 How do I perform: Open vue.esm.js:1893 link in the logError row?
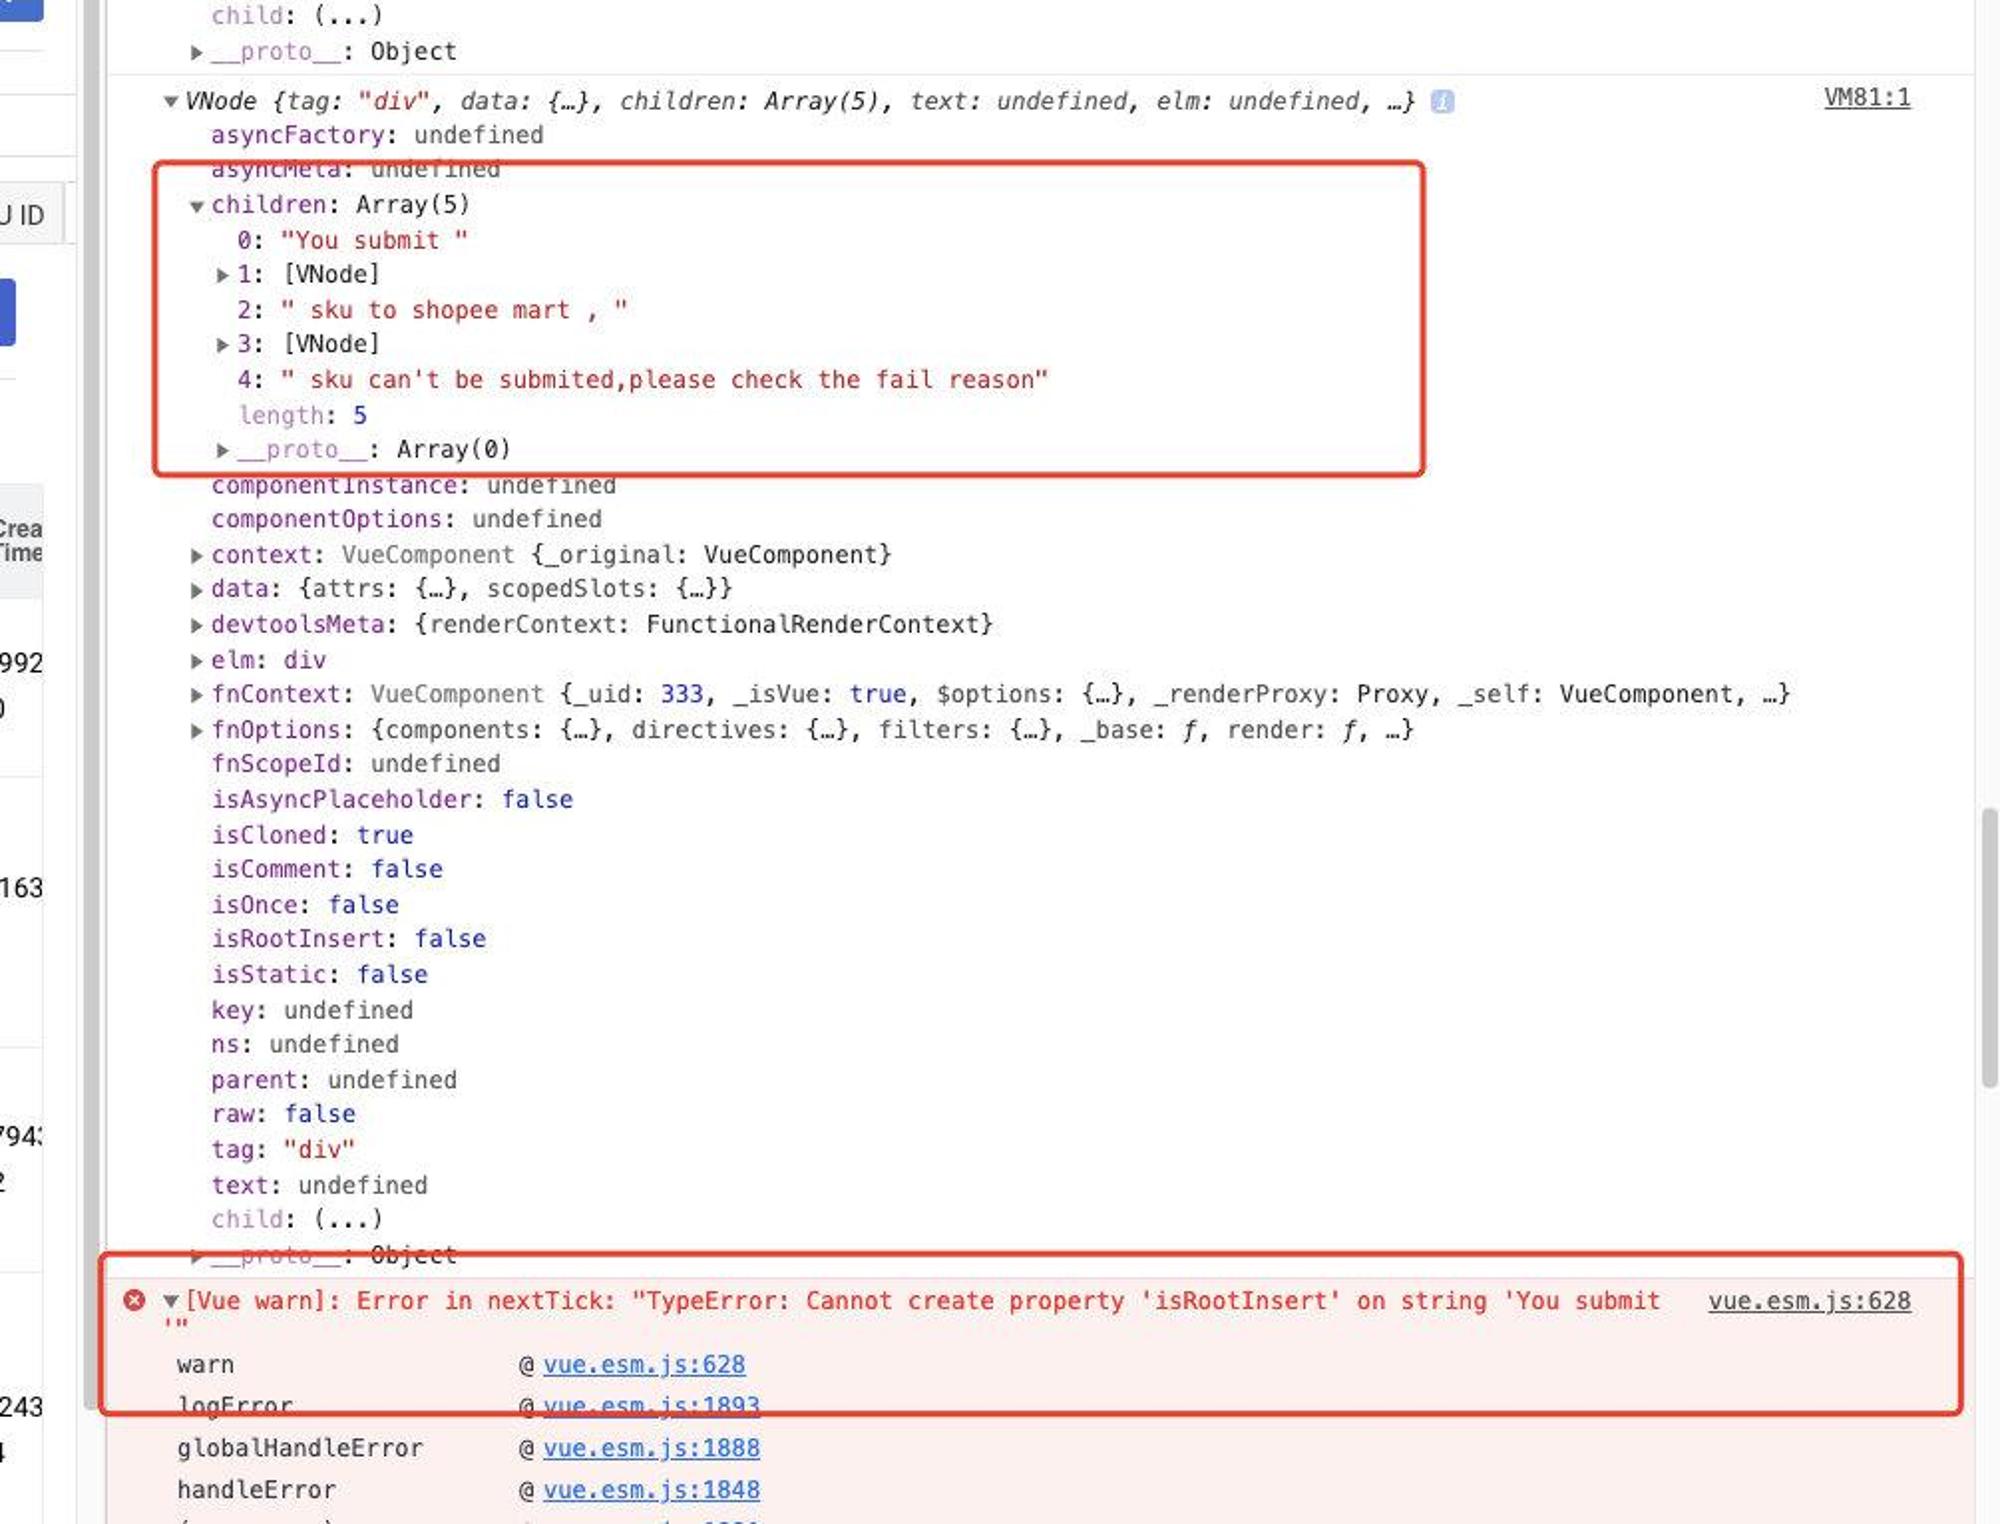tap(651, 1405)
